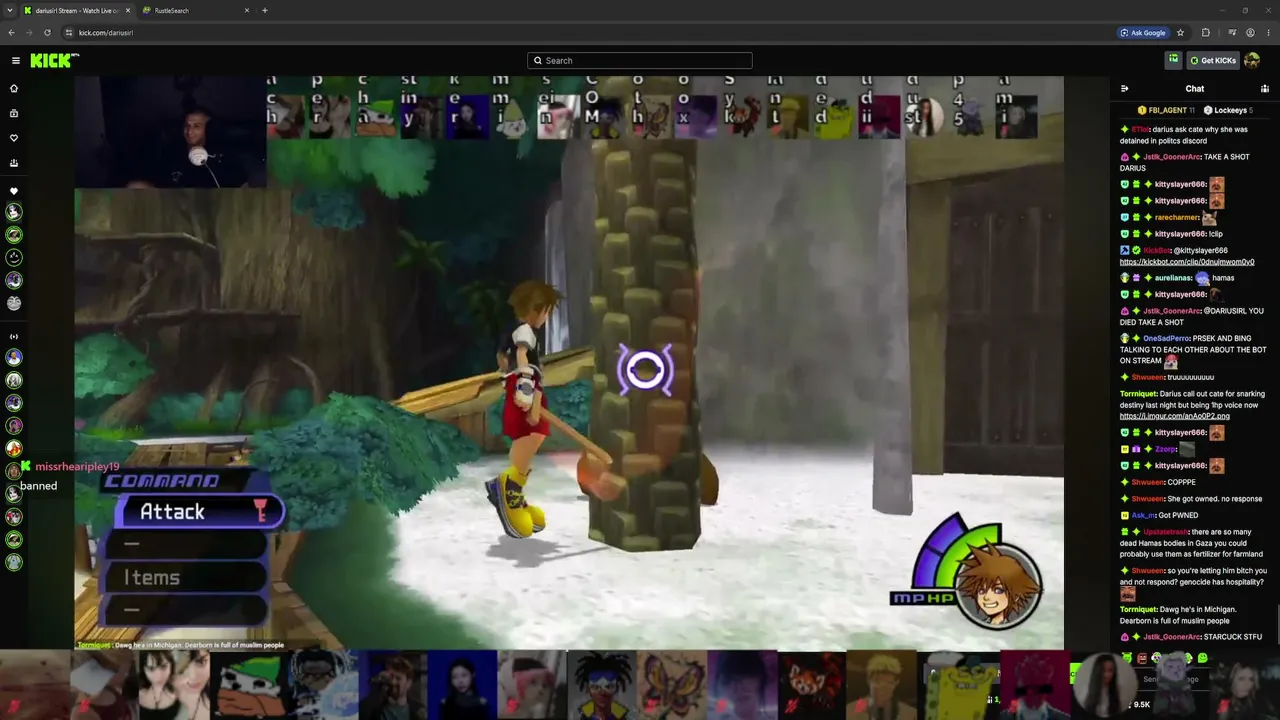
Task: Open the Following heart icon in sidebar
Action: (14, 138)
